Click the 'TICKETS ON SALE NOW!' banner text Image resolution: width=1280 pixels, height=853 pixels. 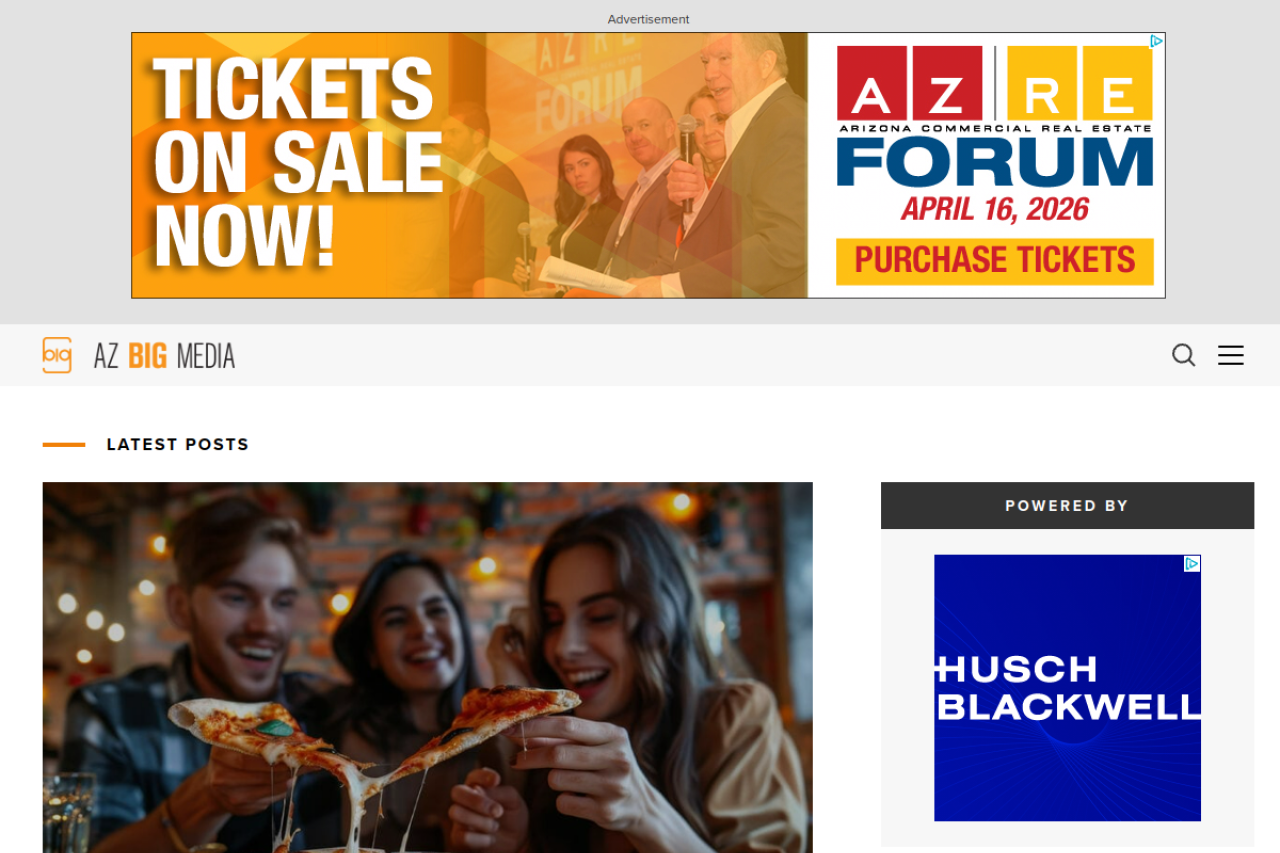pos(298,165)
